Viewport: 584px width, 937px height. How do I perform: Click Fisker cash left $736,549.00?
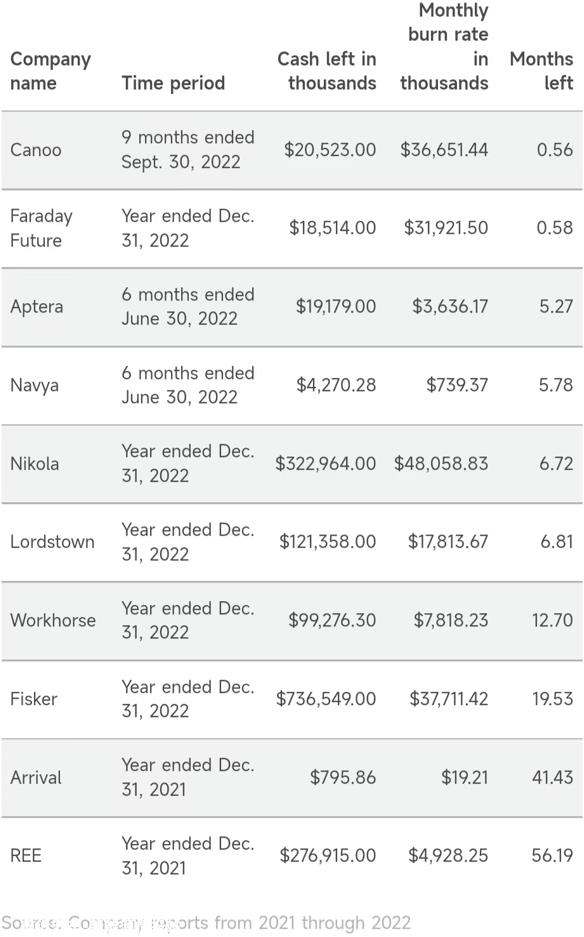[x=326, y=699]
